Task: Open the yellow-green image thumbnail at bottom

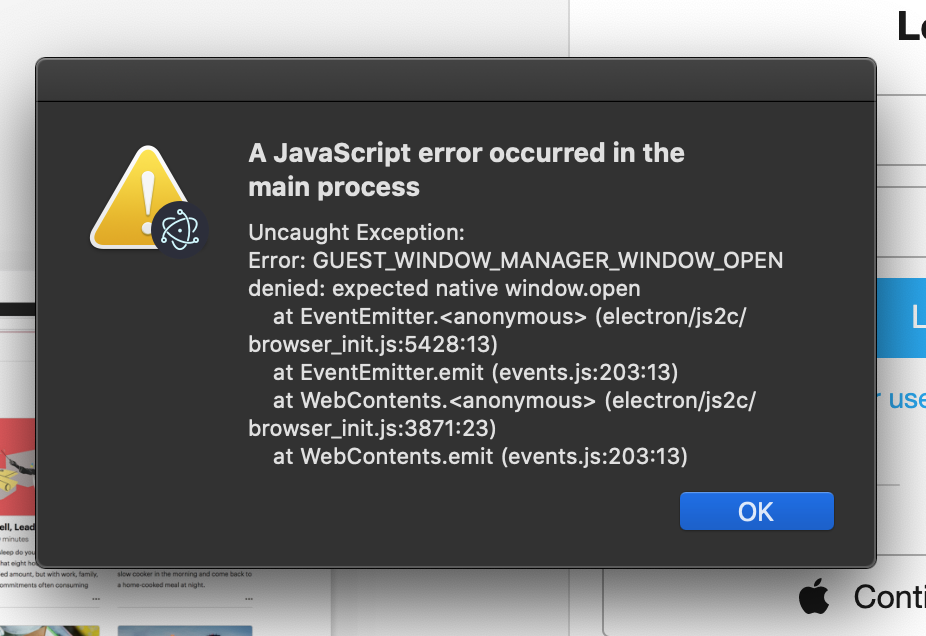Action: [x=50, y=631]
